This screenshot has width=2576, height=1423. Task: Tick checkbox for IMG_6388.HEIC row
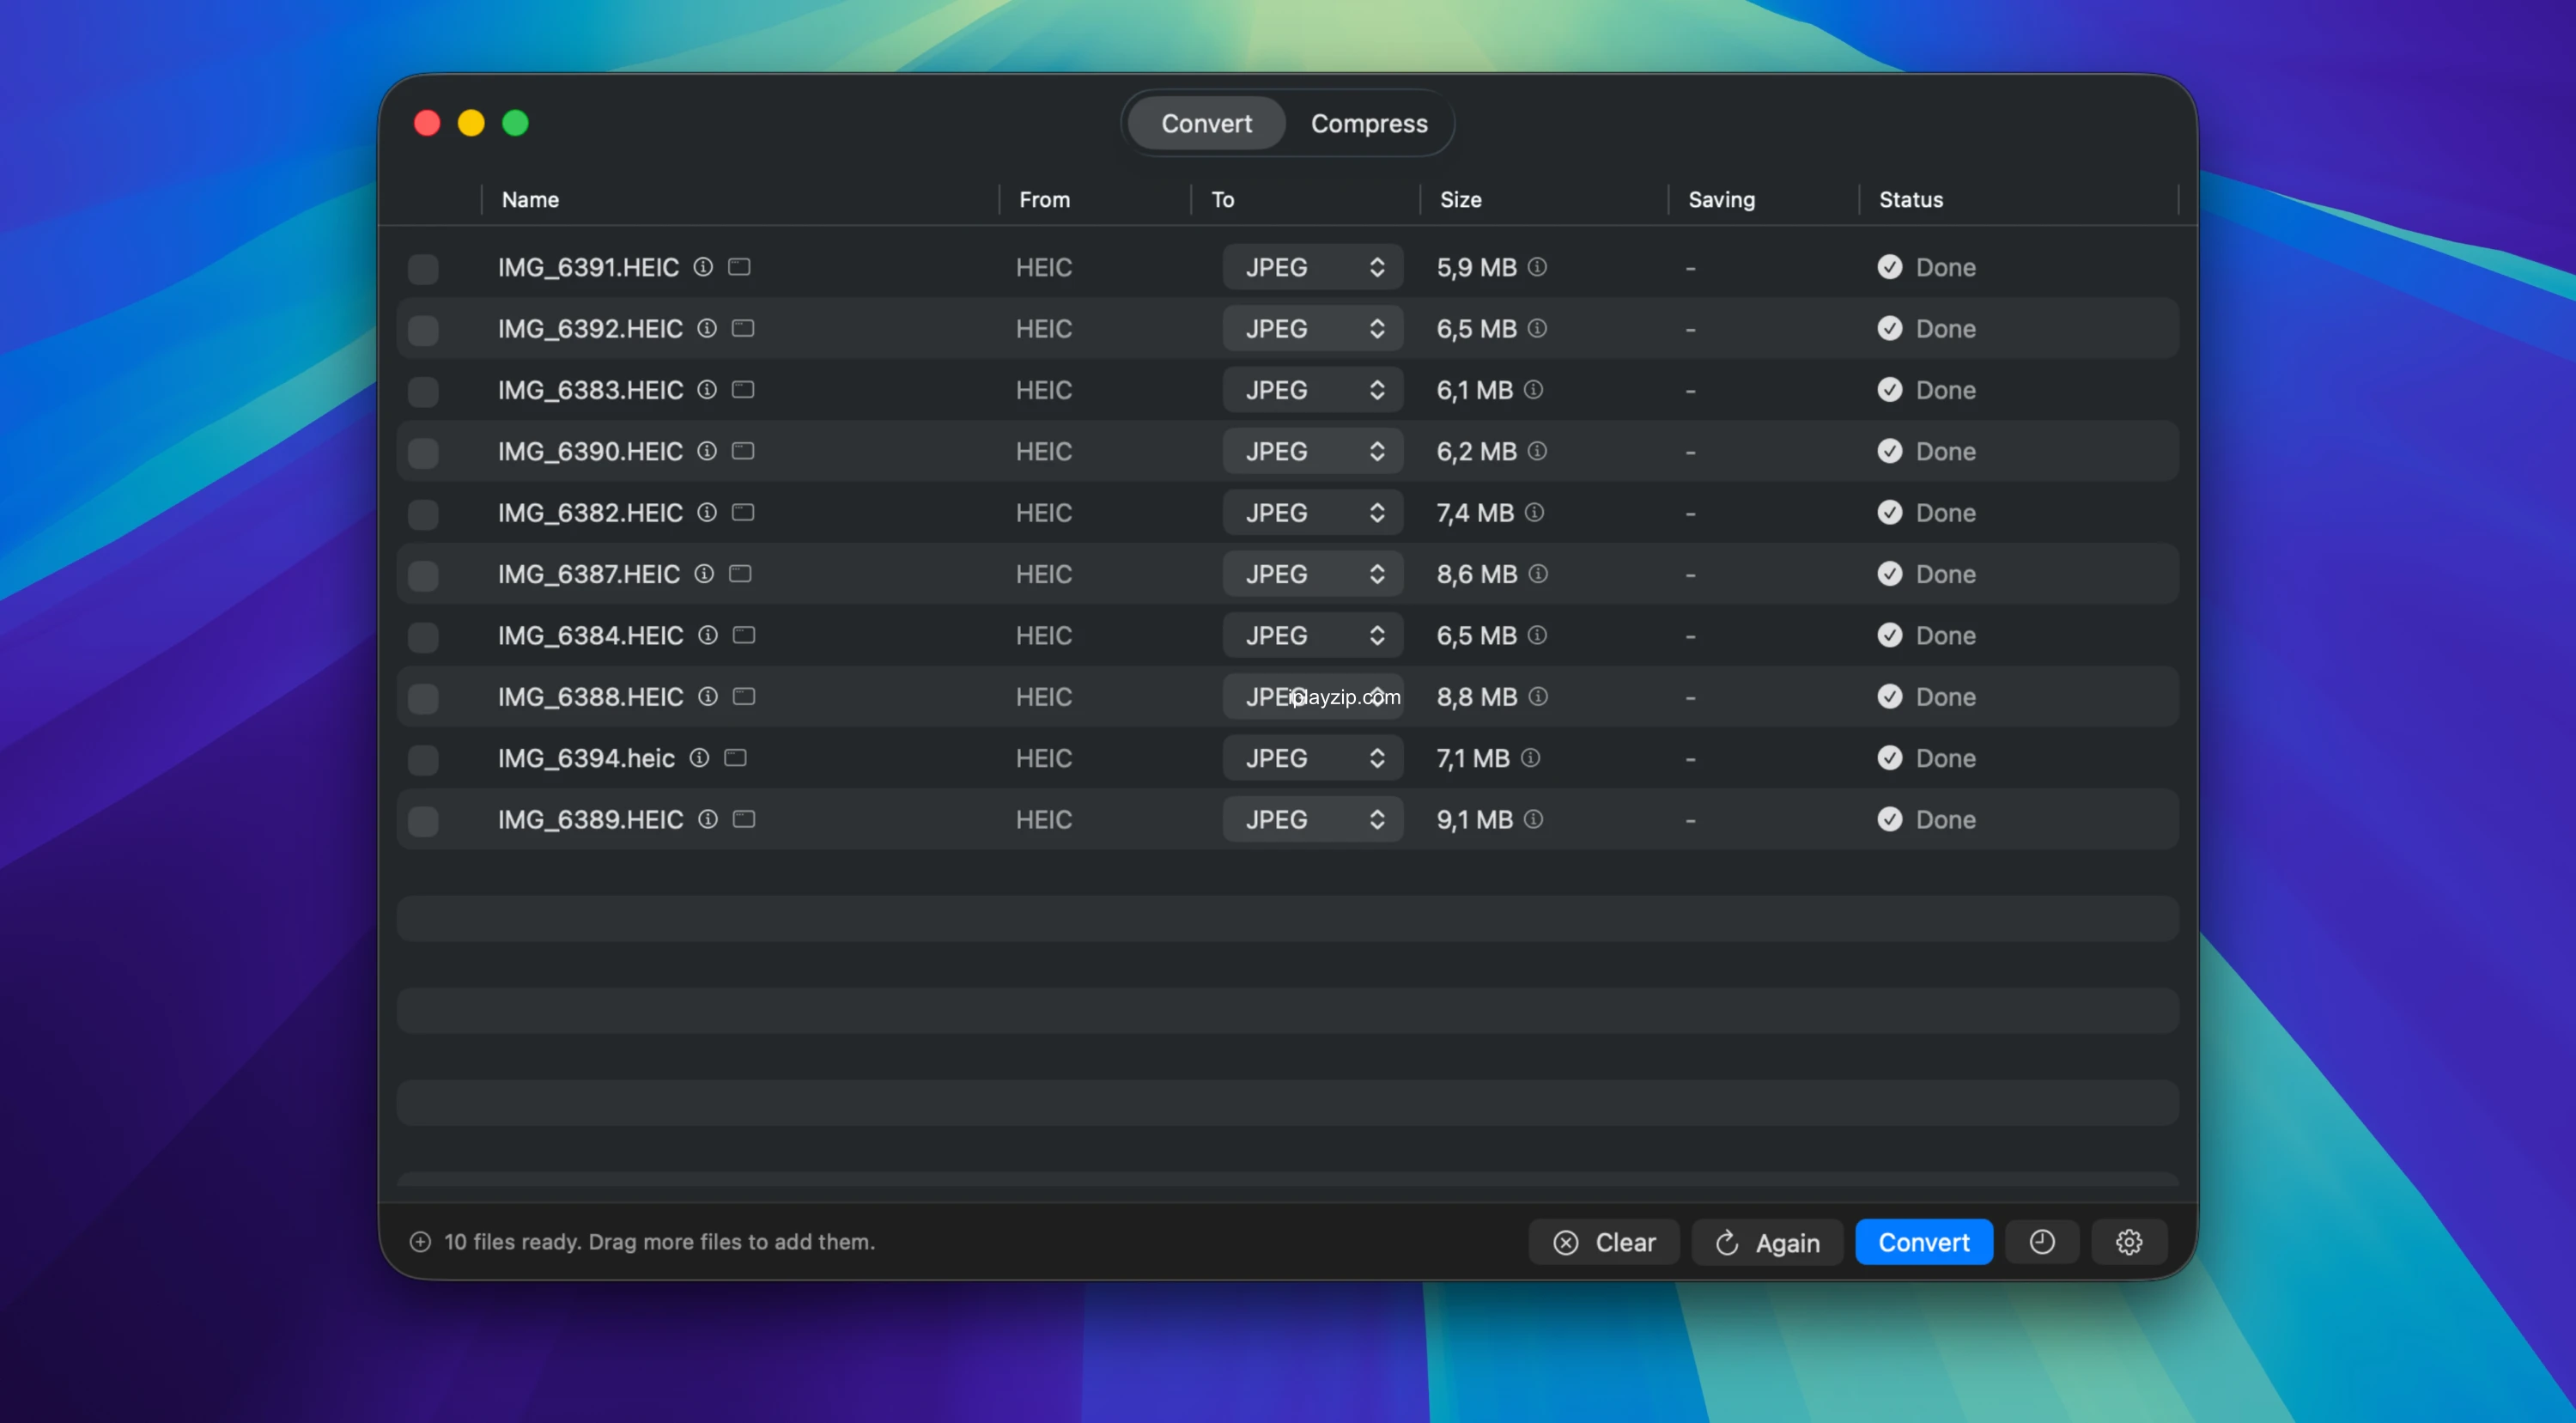423,698
